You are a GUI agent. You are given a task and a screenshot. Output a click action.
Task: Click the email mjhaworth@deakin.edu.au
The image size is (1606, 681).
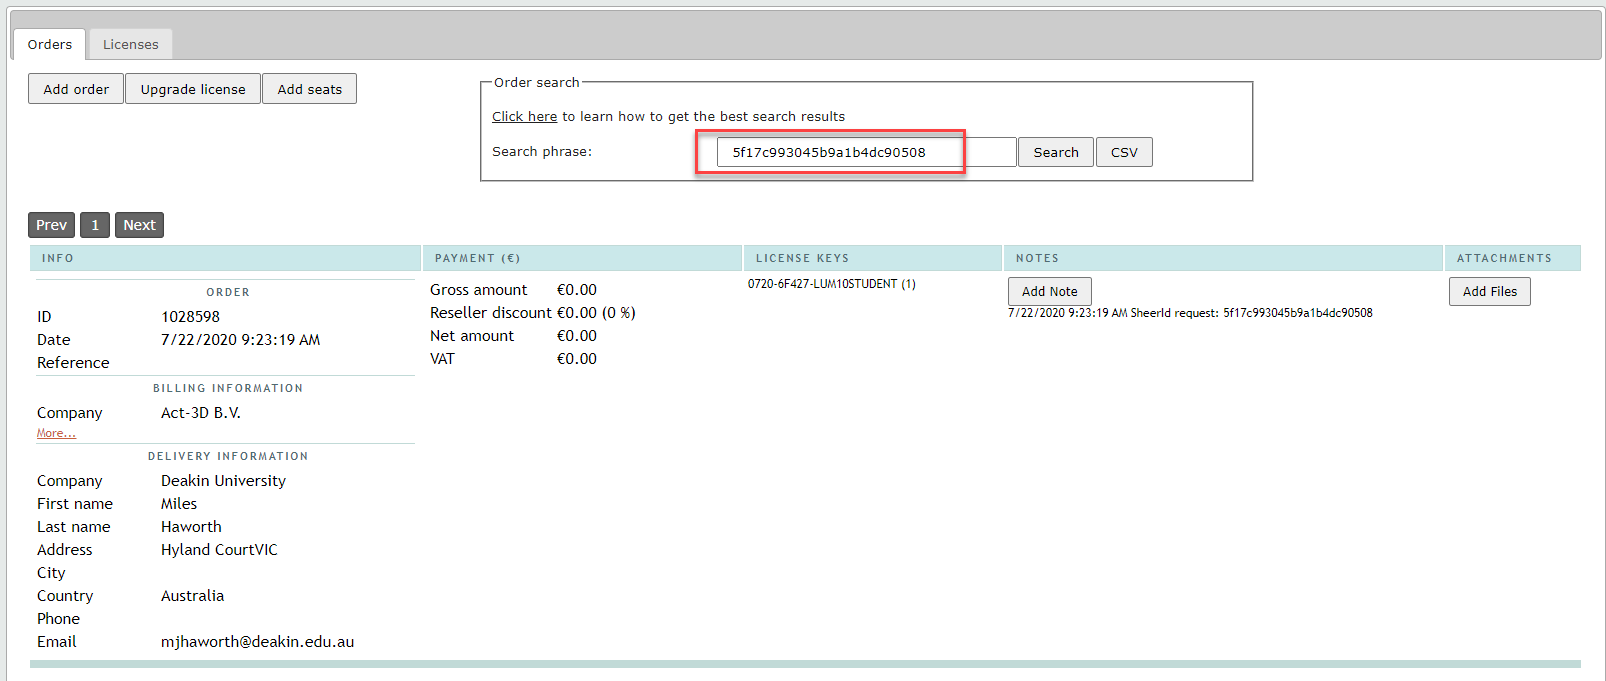pos(257,642)
